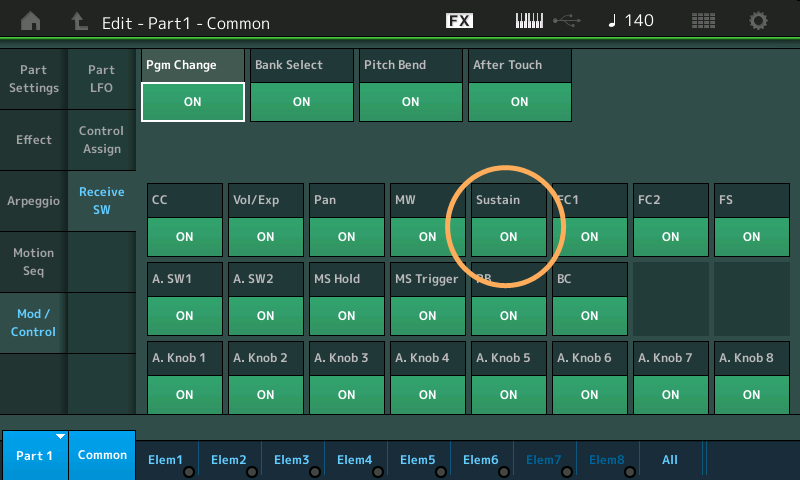Viewport: 800px width, 480px height.
Task: Toggle the MW receive switch
Action: coord(428,237)
